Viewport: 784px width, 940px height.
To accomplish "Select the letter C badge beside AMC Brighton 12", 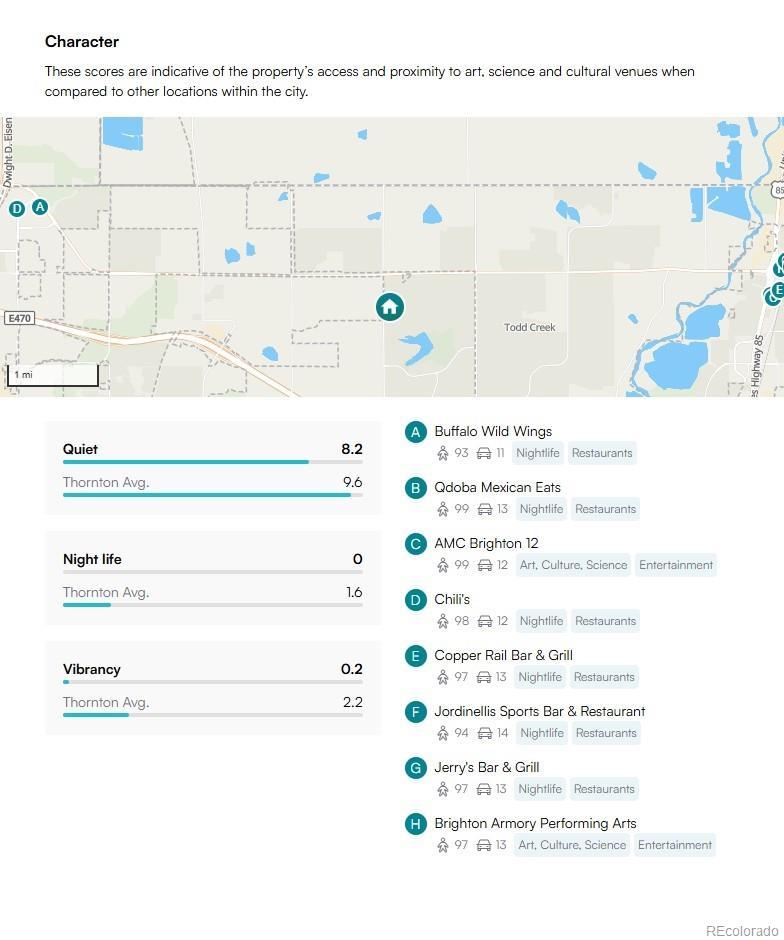I will point(416,544).
